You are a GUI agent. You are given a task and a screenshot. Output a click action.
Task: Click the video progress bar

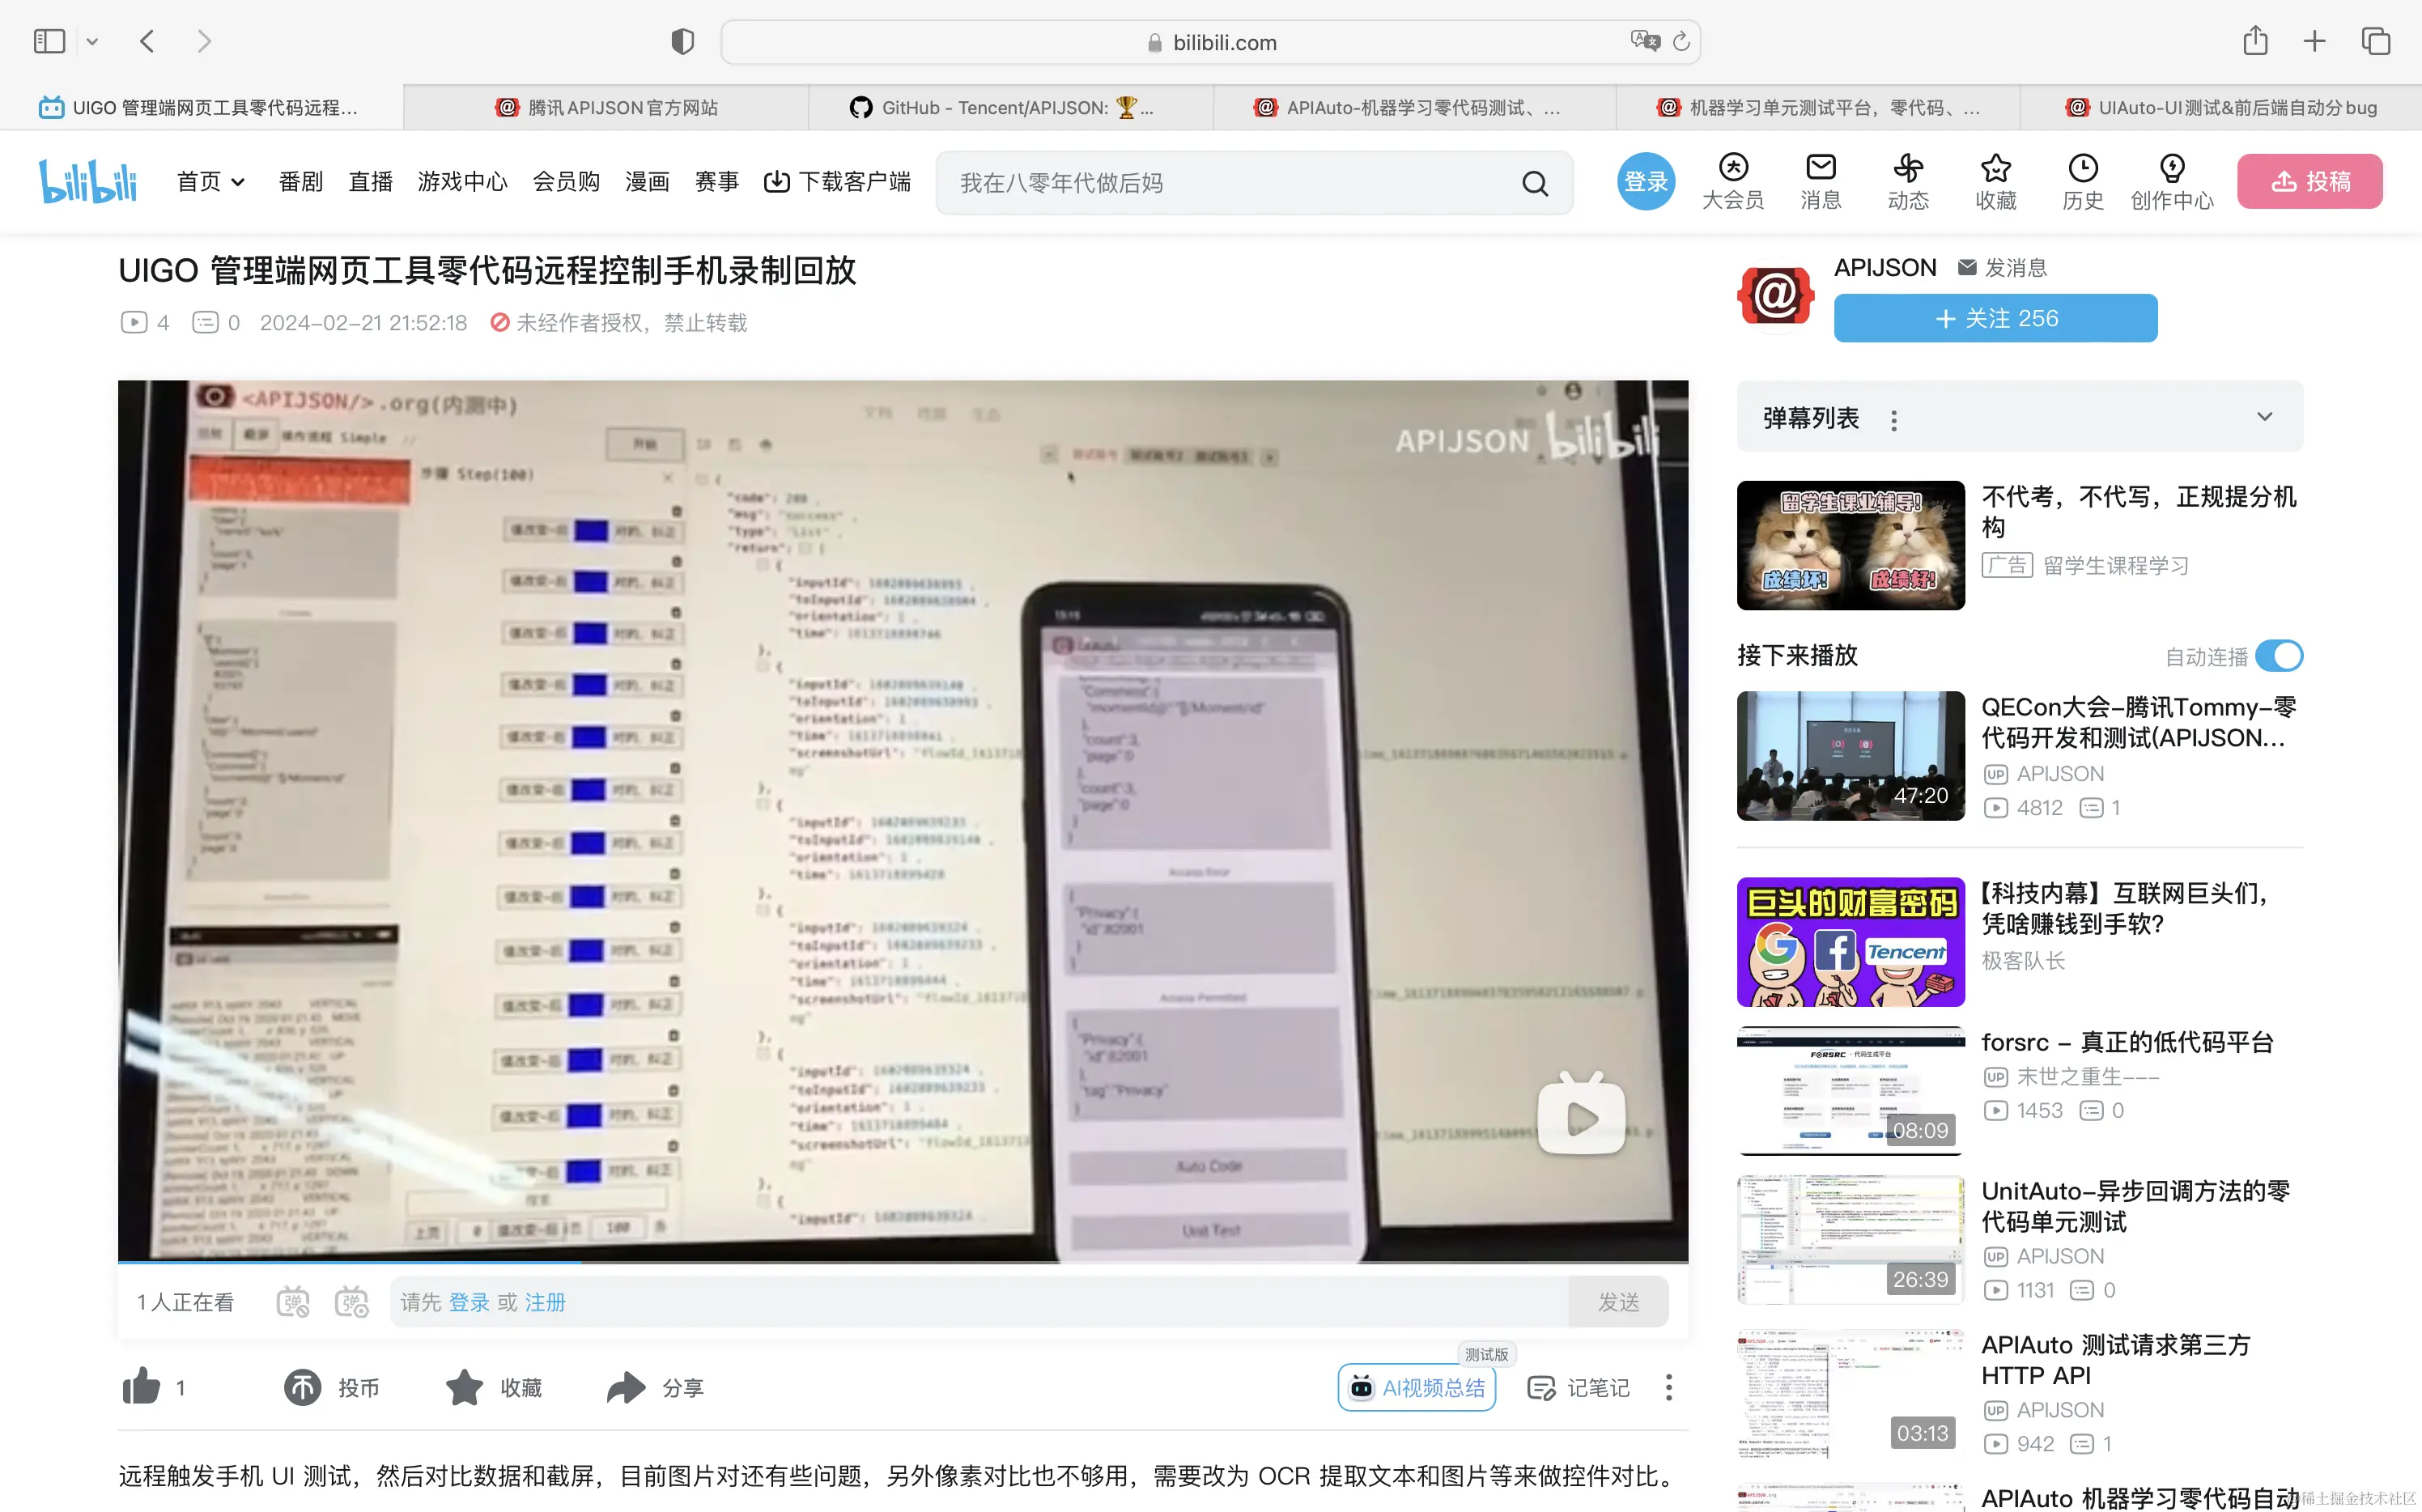(x=900, y=1262)
